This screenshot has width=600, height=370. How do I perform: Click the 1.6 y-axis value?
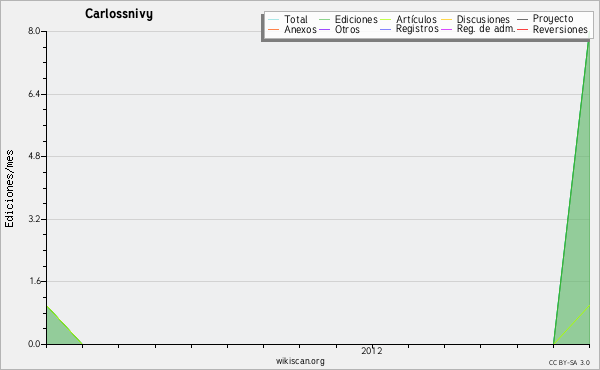(x=34, y=281)
